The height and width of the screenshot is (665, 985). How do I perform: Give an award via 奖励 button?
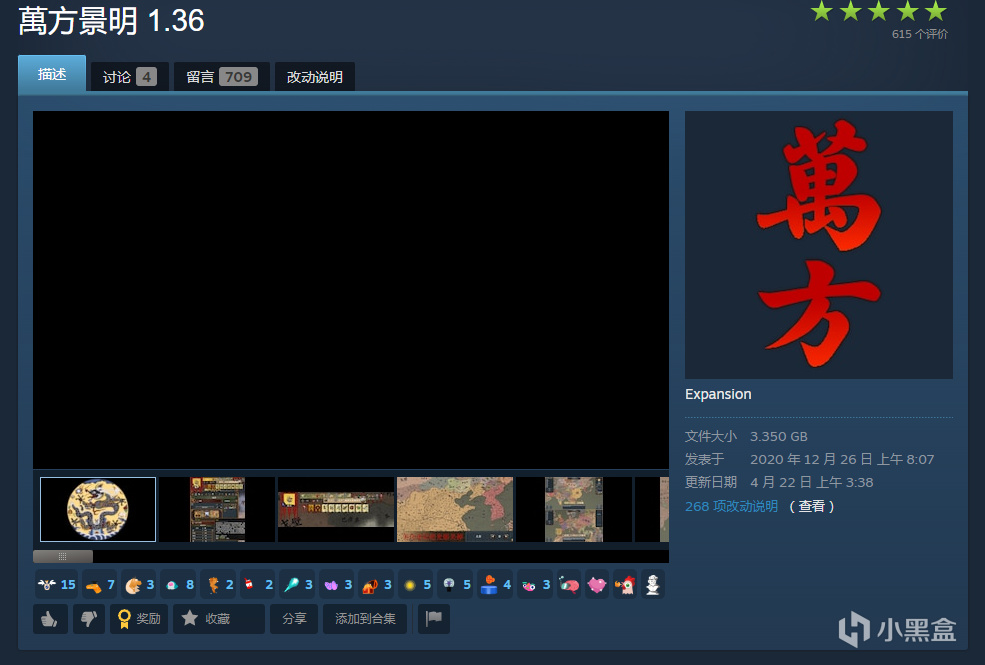(139, 619)
